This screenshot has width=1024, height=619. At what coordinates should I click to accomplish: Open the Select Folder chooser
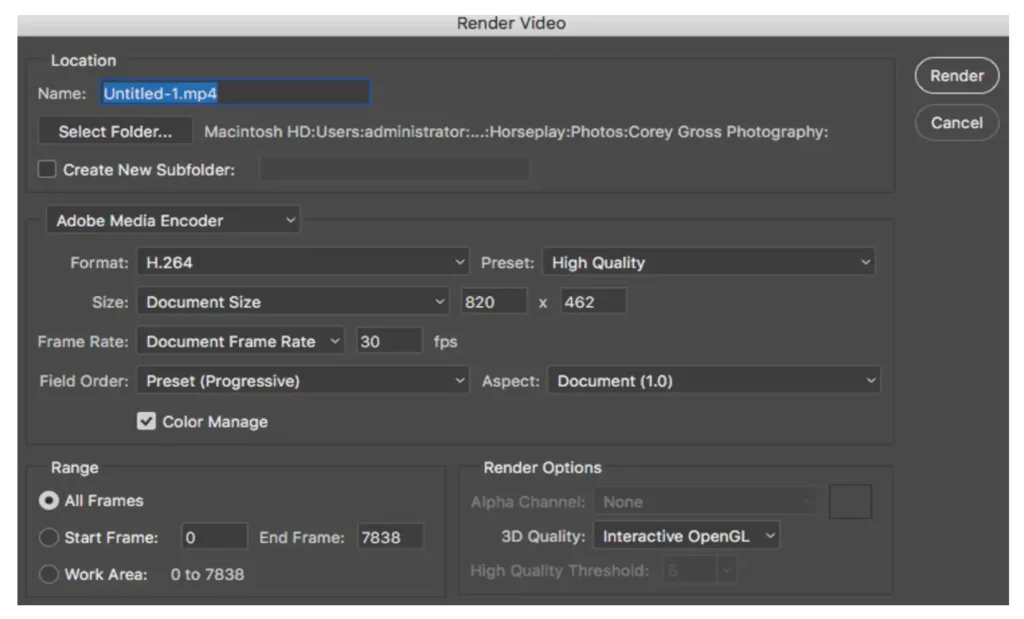click(115, 132)
